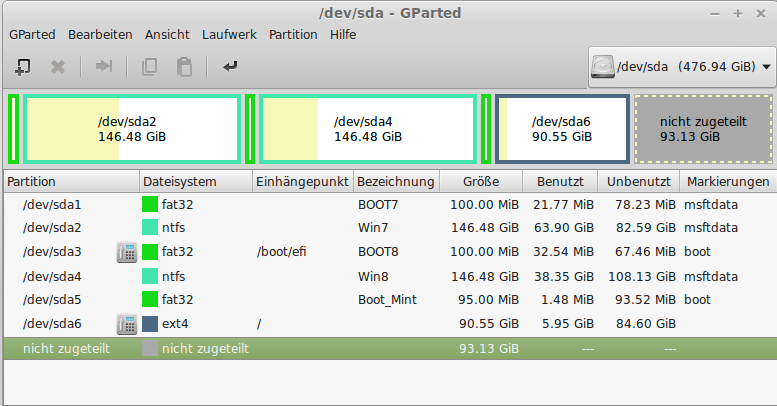Click gray swatch in nicht zugeteilt row
The width and height of the screenshot is (777, 406).
coord(150,348)
